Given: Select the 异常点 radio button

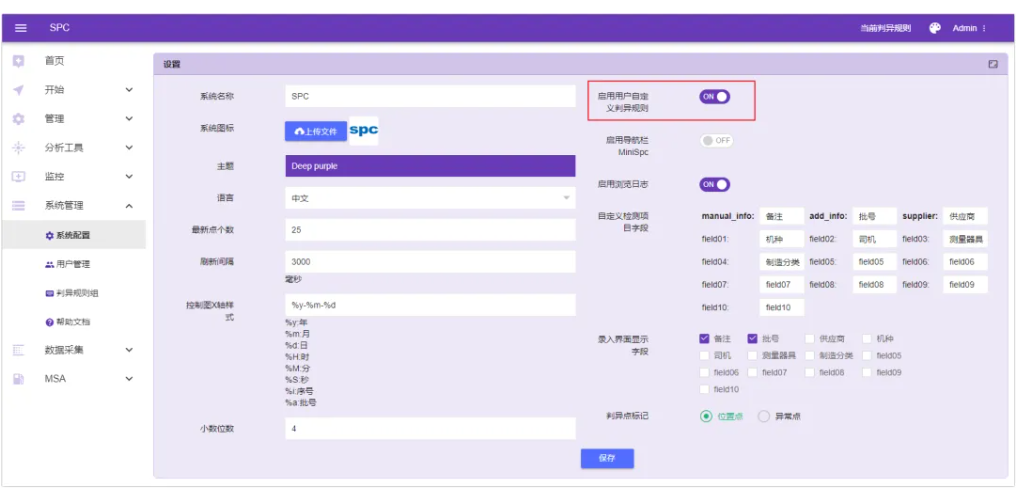Looking at the screenshot, I should point(765,416).
